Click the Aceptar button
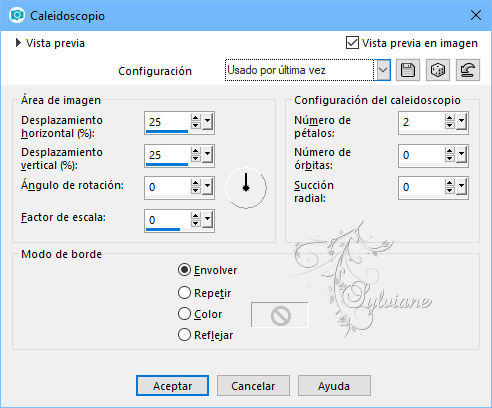This screenshot has height=408, width=492. 172,386
